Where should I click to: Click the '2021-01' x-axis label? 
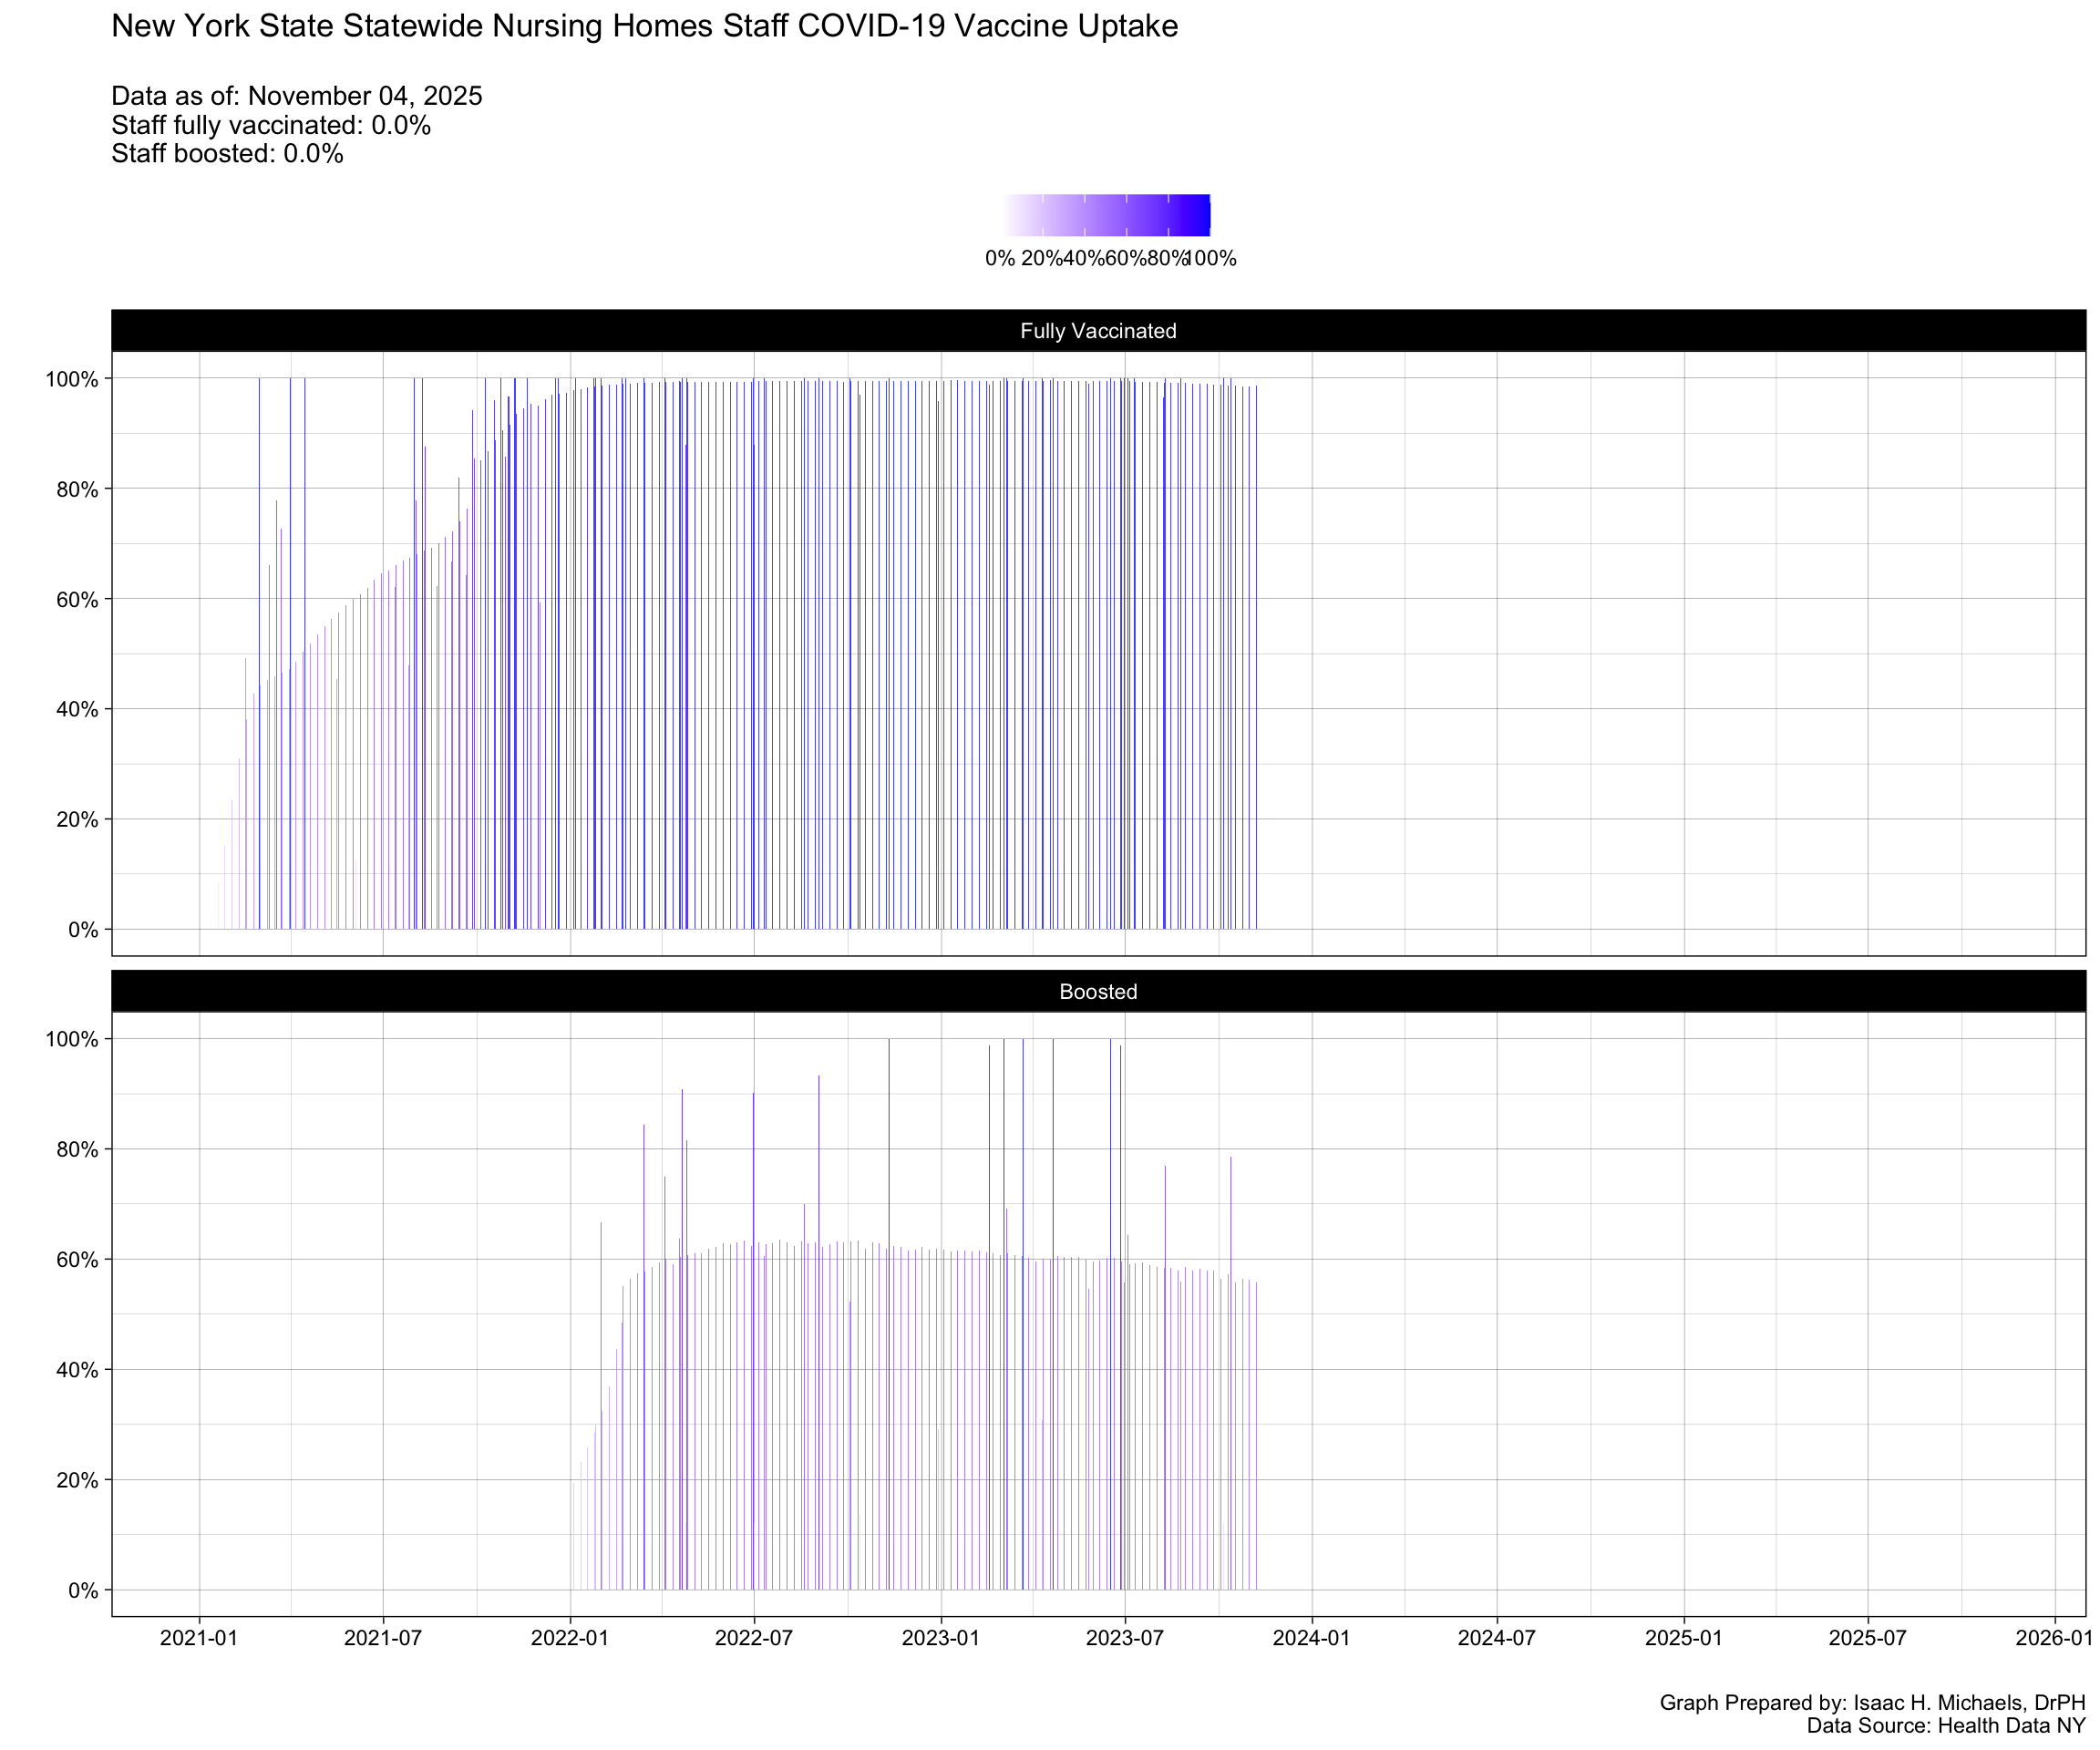(199, 1638)
